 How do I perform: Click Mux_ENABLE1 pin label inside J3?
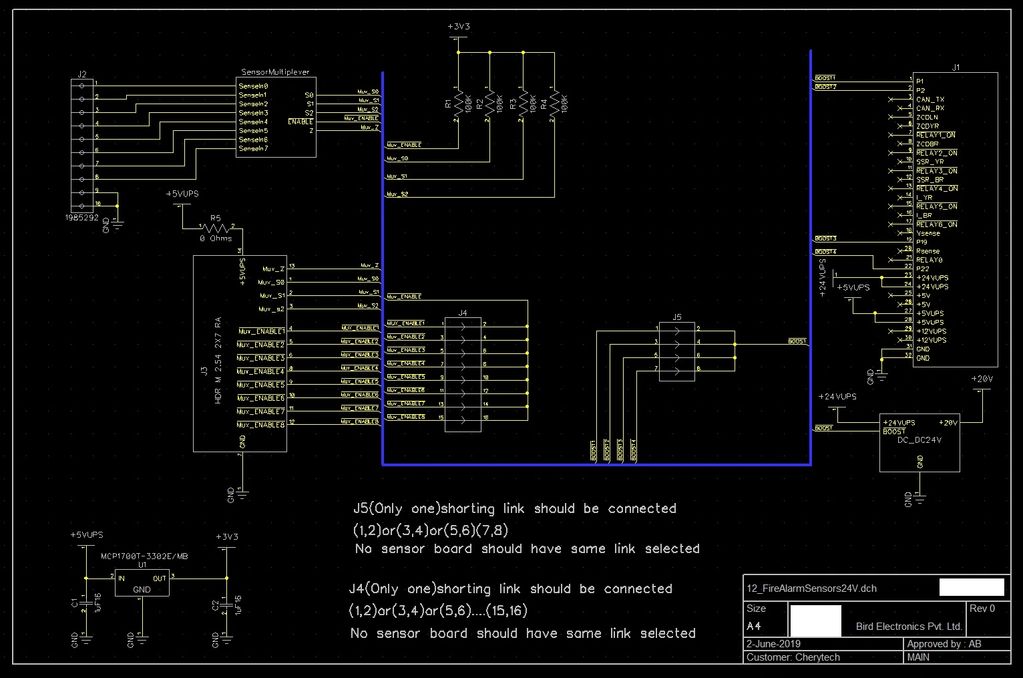(x=261, y=331)
